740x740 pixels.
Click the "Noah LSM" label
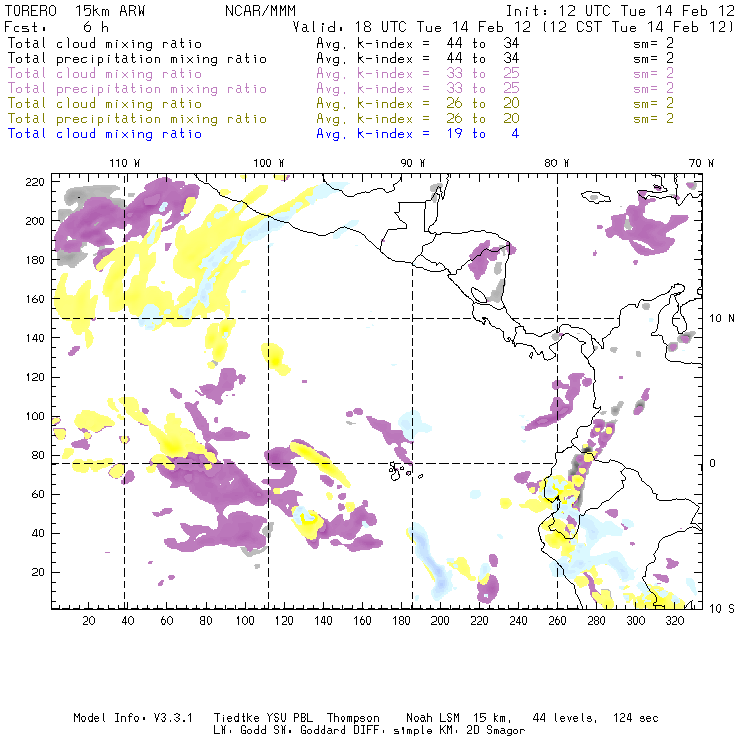(x=433, y=718)
